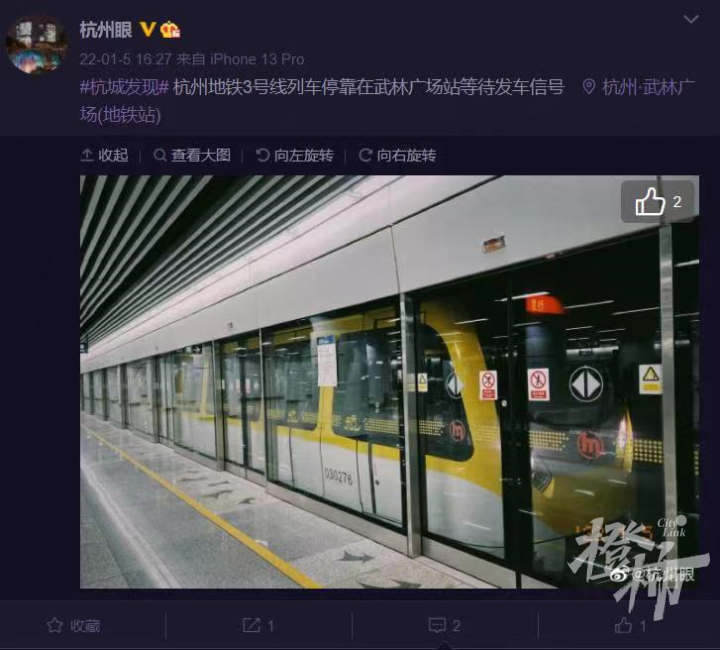Like the photo using thumbs-up overlay
This screenshot has width=720, height=650.
(x=658, y=202)
